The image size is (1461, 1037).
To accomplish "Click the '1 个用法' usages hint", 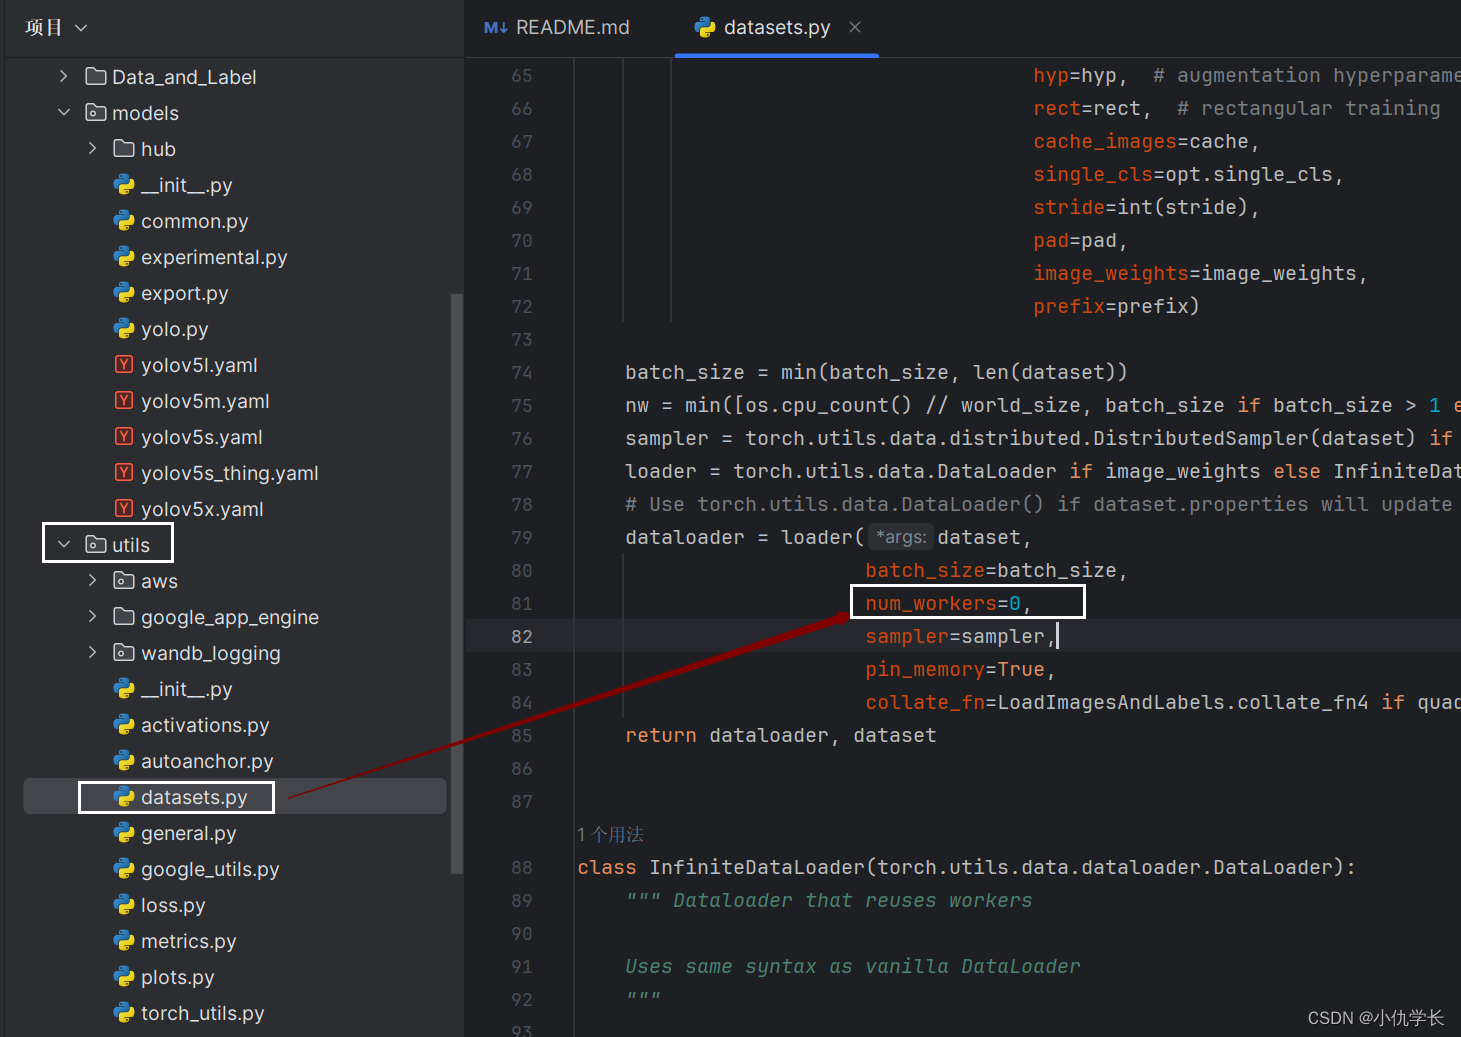I will tap(610, 834).
